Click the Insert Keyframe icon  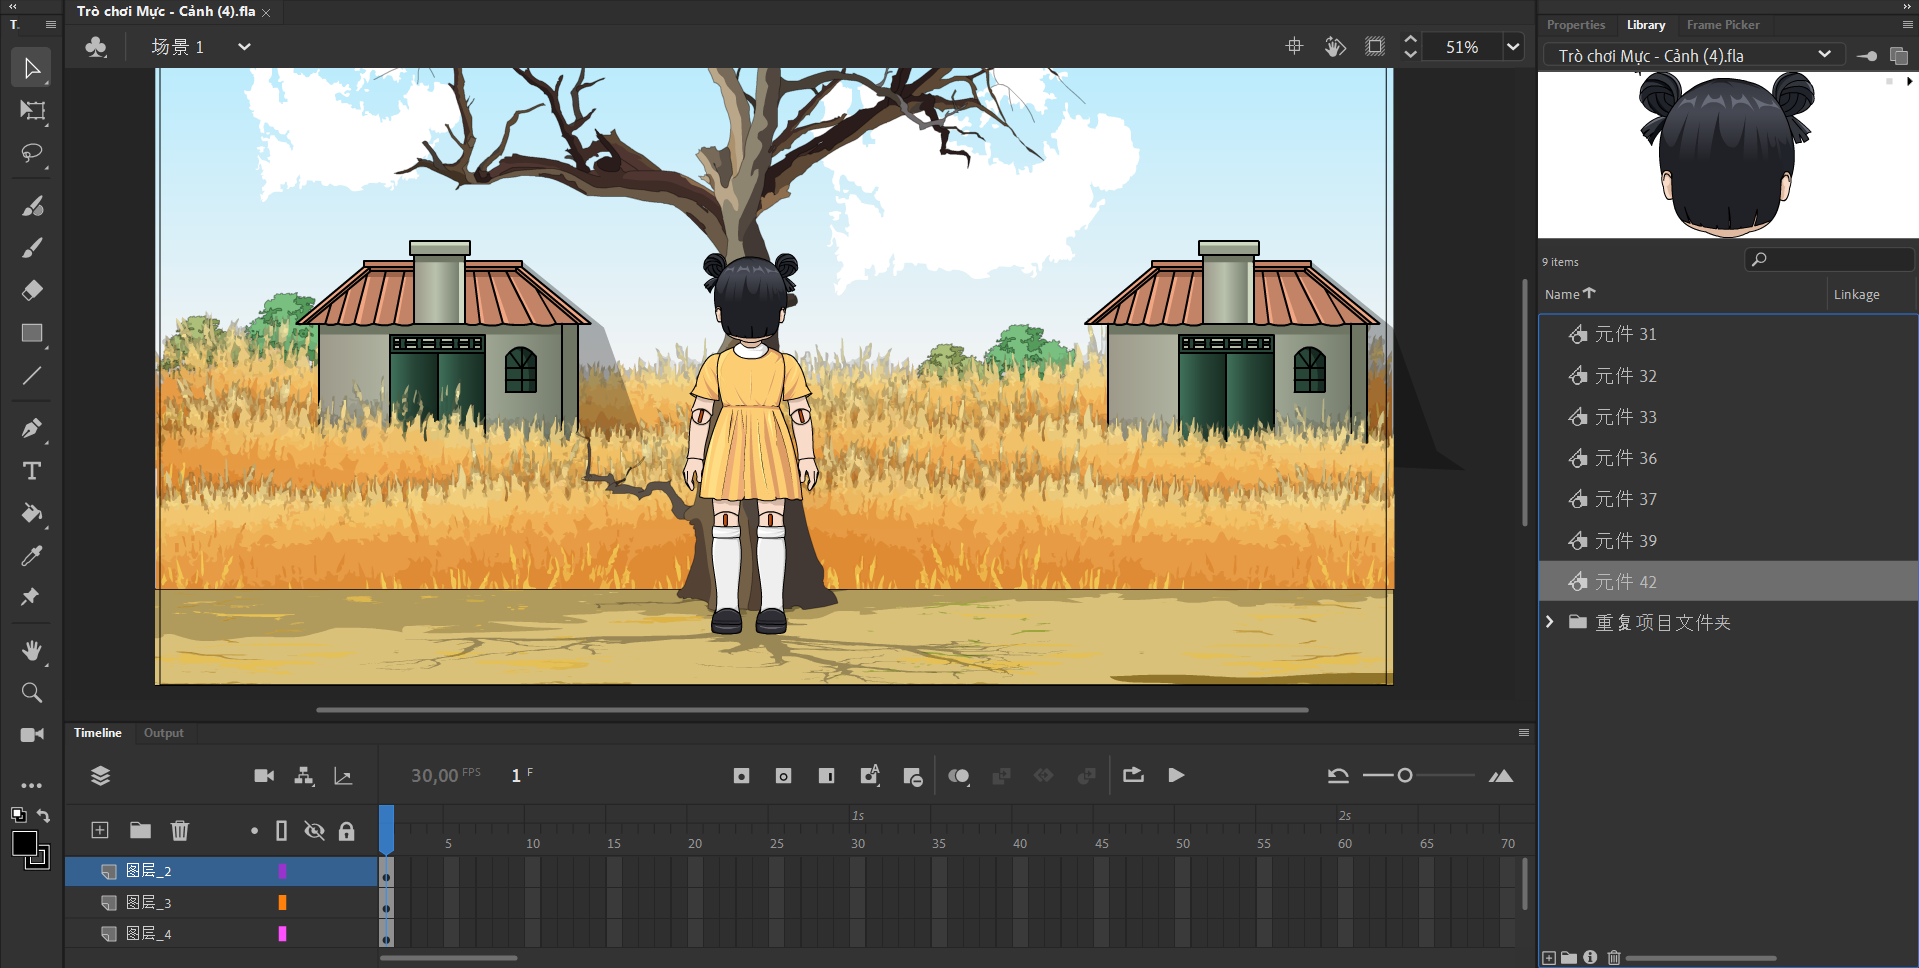click(x=741, y=776)
